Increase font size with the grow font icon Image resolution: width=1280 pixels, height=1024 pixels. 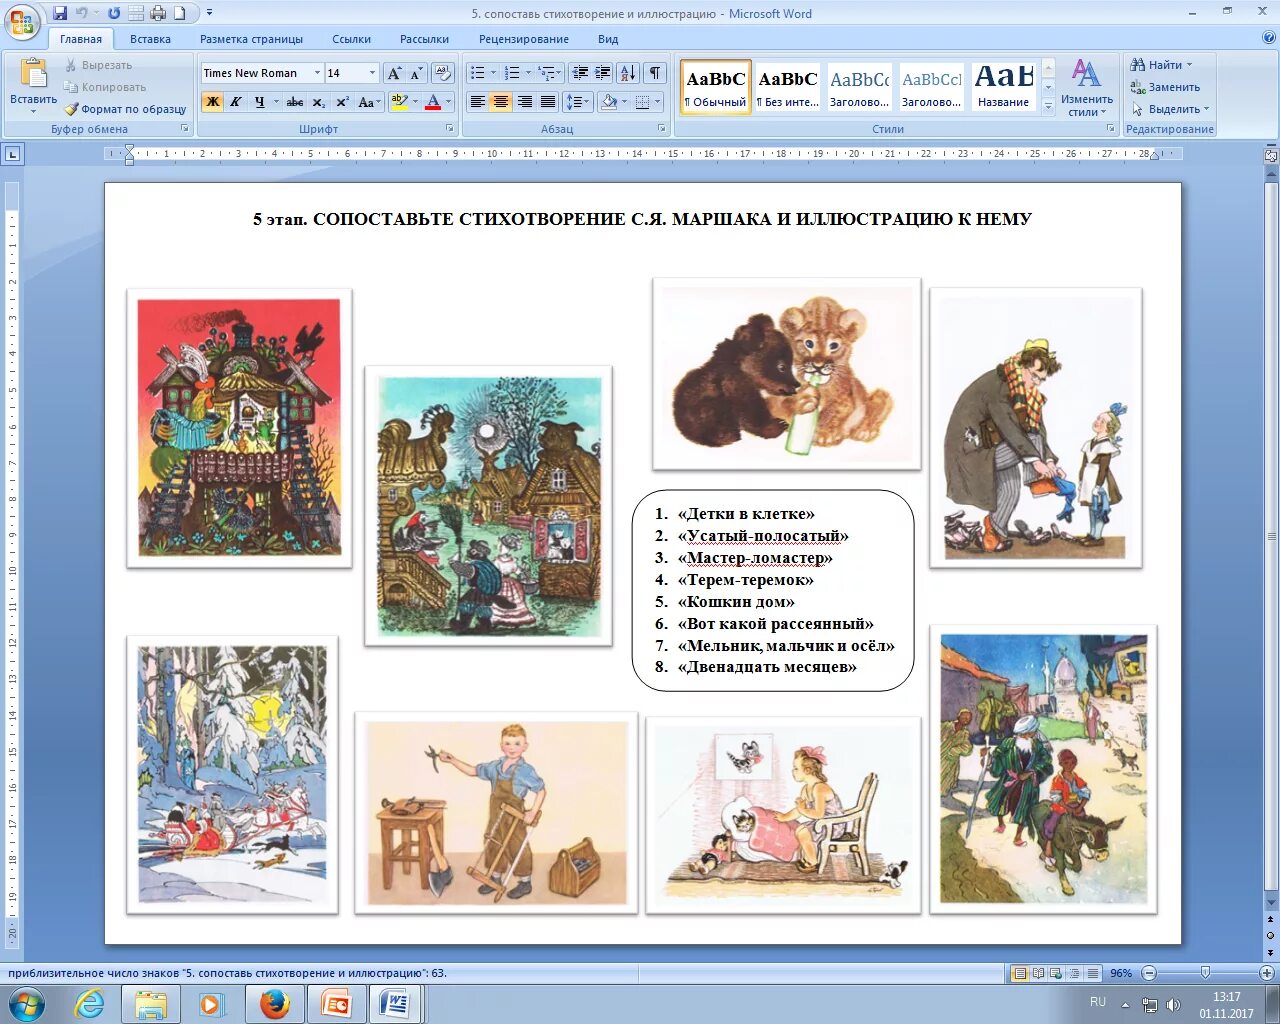tap(394, 73)
